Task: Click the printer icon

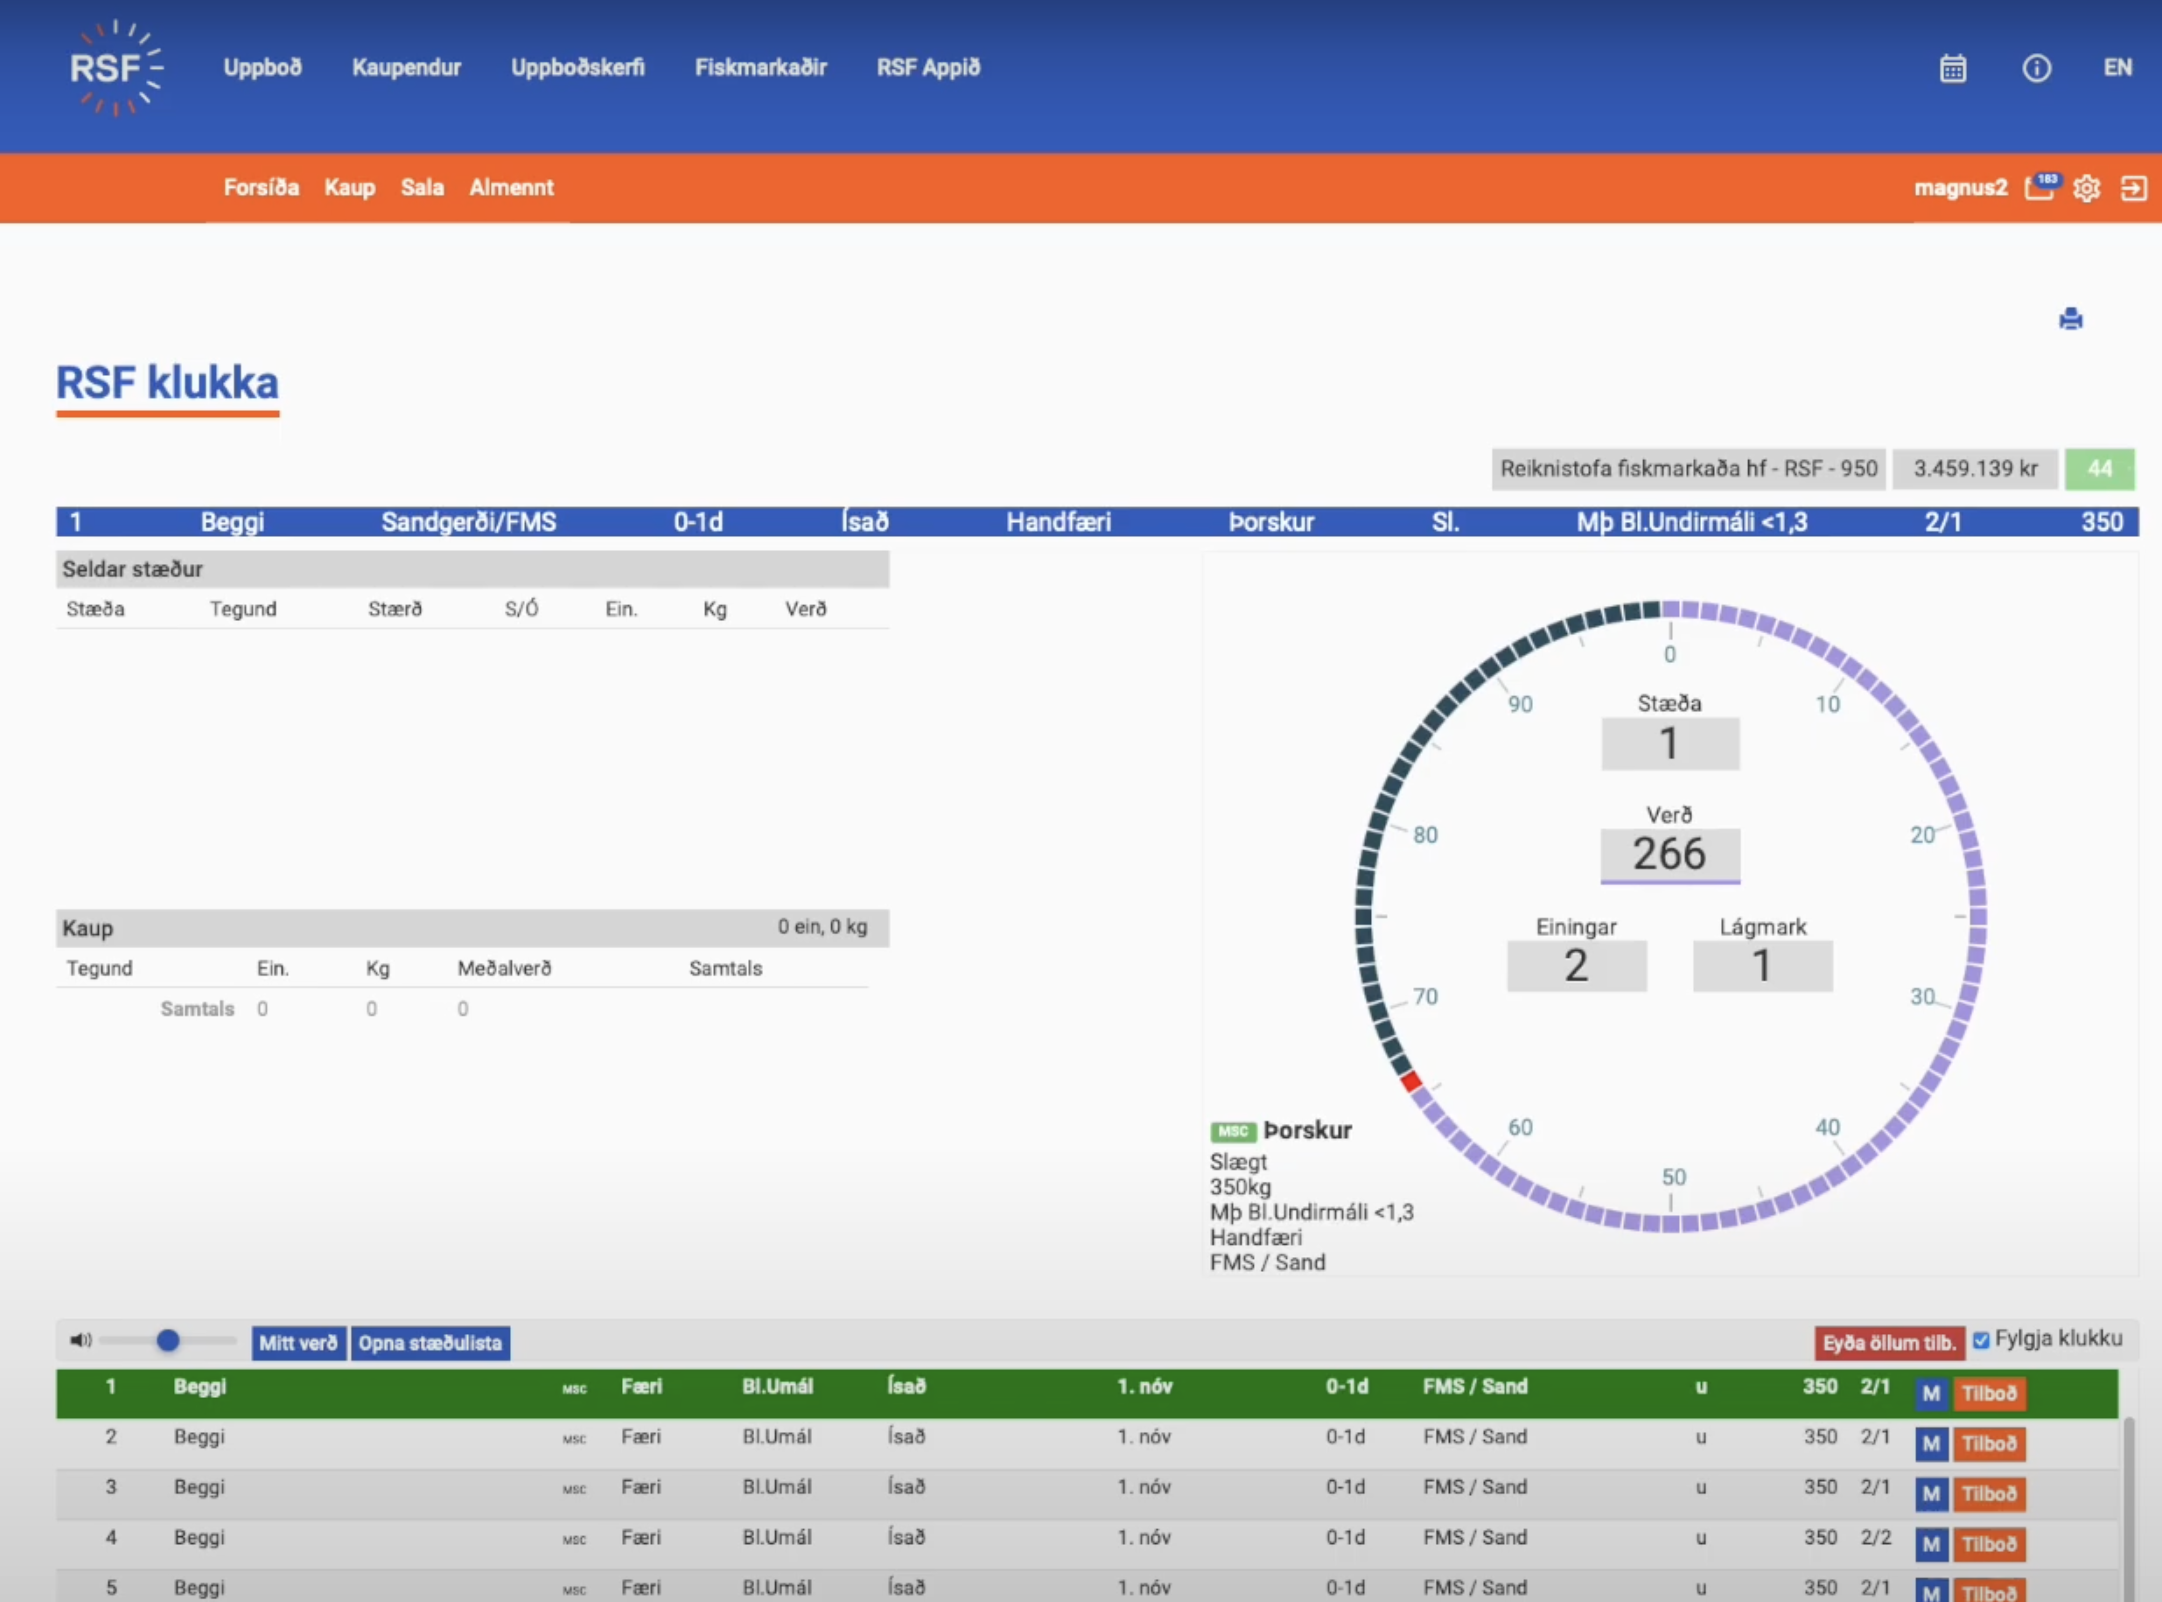Action: click(2071, 319)
